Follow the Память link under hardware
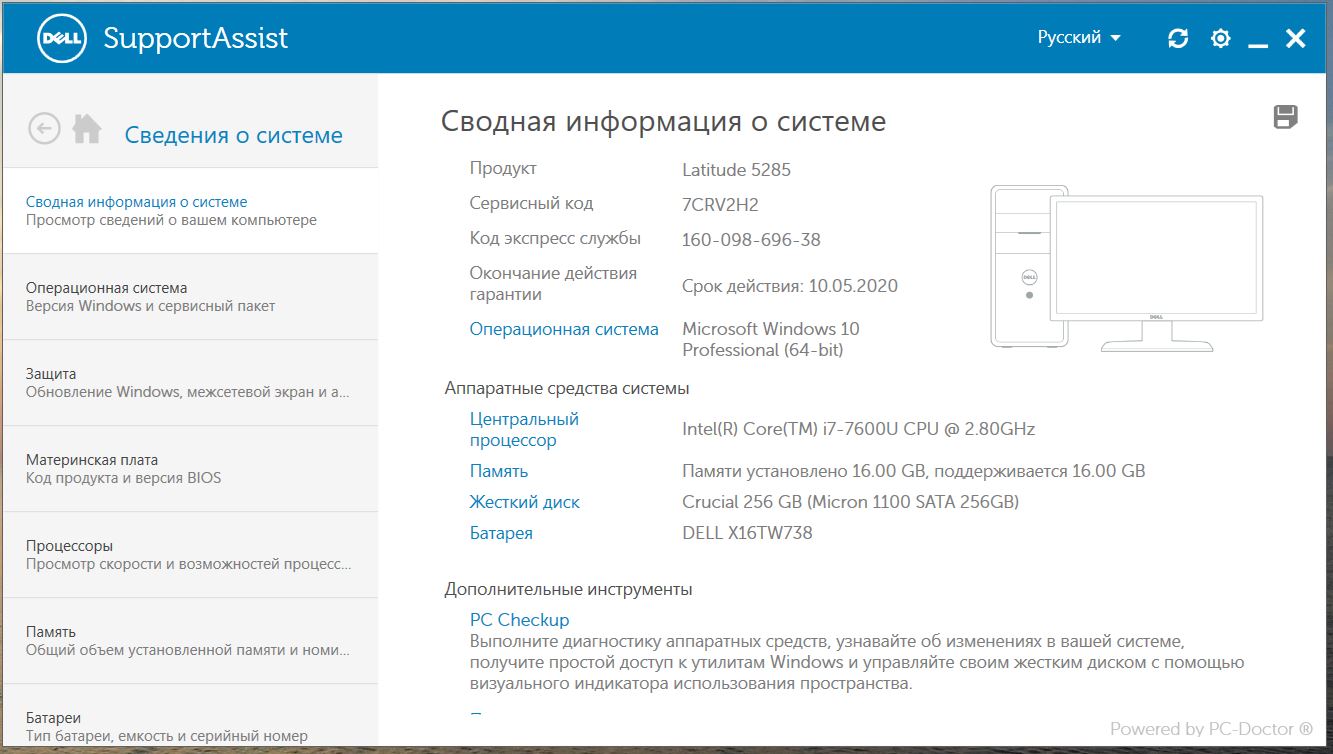The height and width of the screenshot is (754, 1333). 499,471
